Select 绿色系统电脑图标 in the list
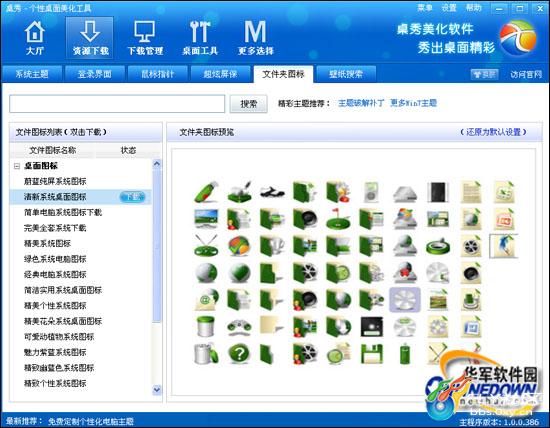 click(x=55, y=259)
